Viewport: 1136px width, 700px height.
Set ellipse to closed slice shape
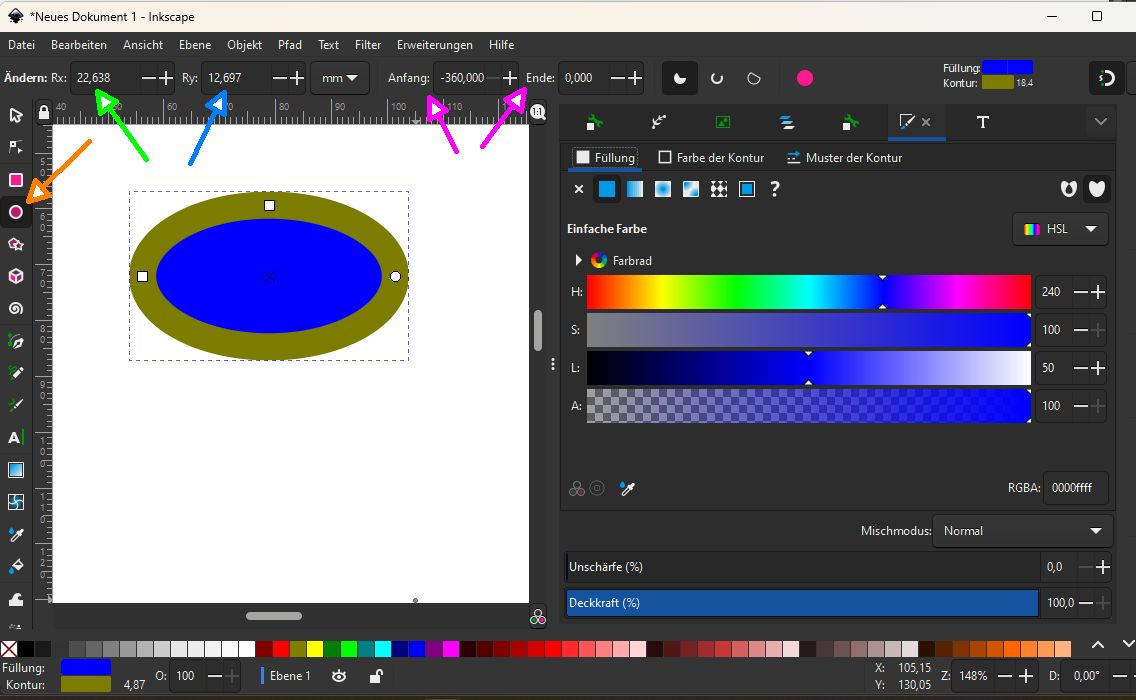(680, 78)
